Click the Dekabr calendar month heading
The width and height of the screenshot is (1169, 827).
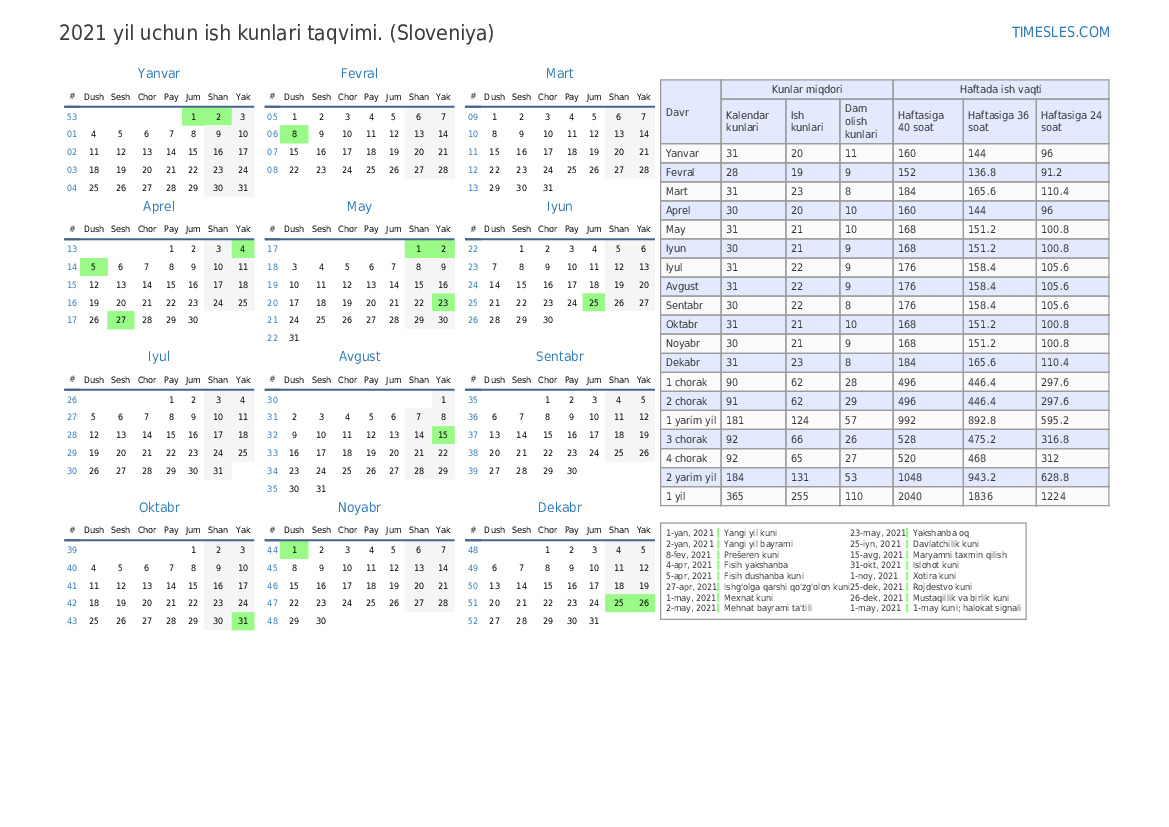[x=559, y=507]
